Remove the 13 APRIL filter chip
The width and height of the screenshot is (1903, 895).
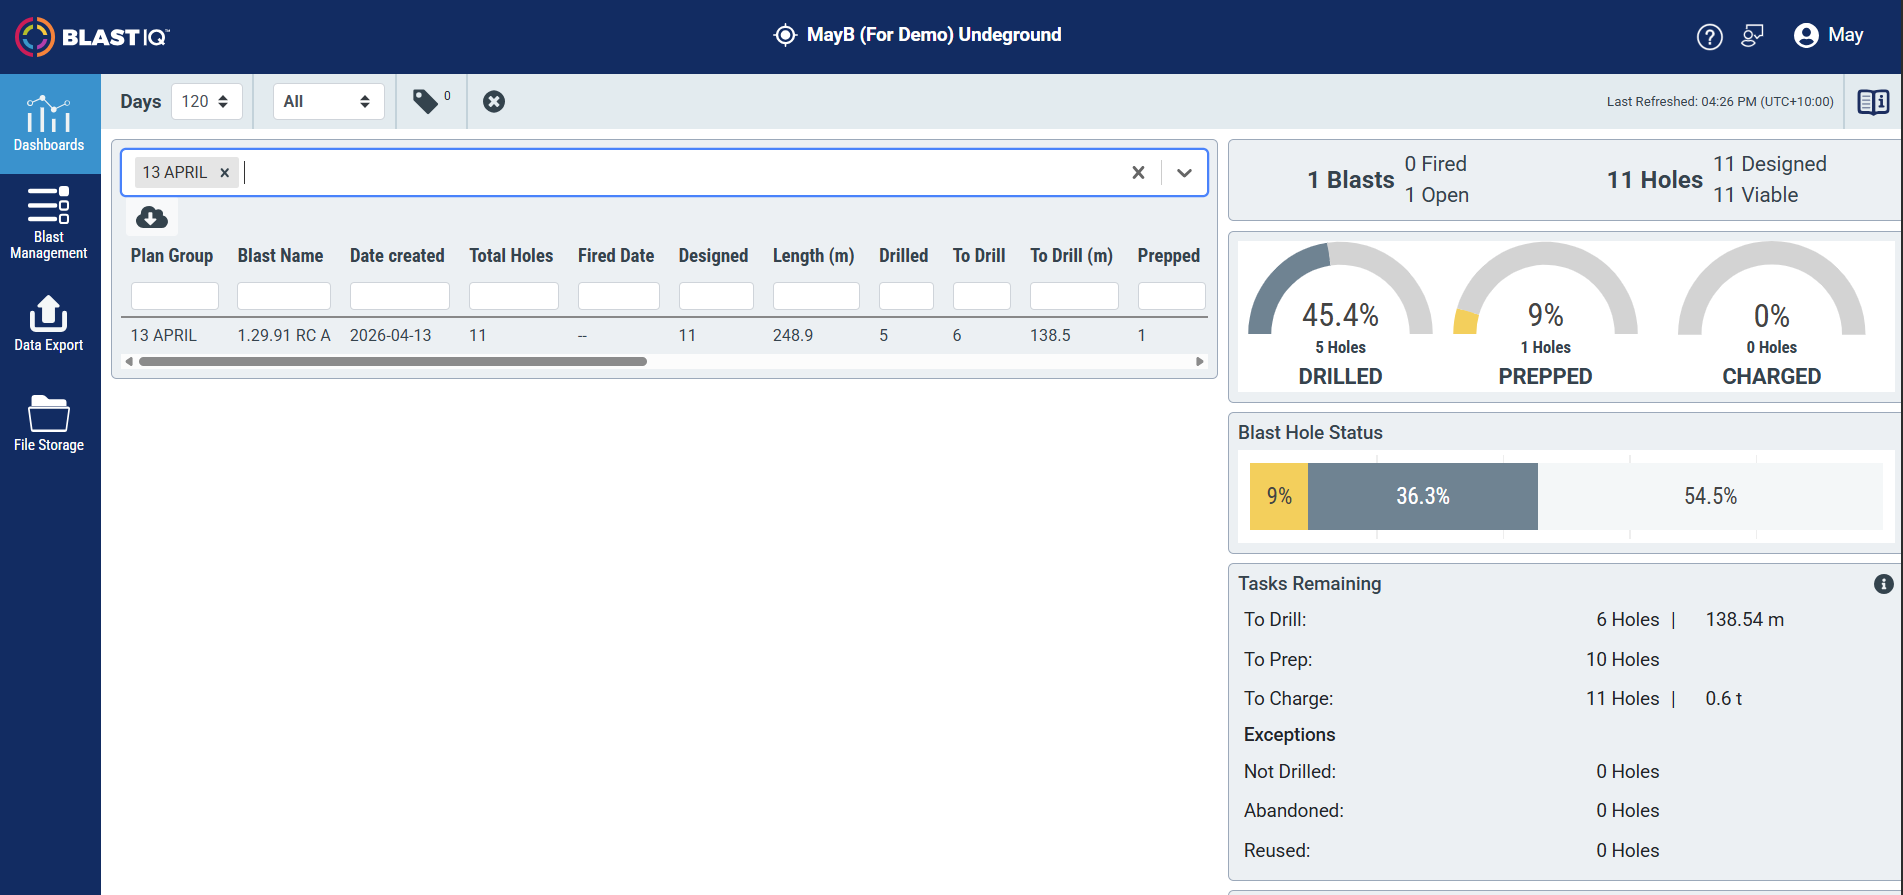coord(225,173)
